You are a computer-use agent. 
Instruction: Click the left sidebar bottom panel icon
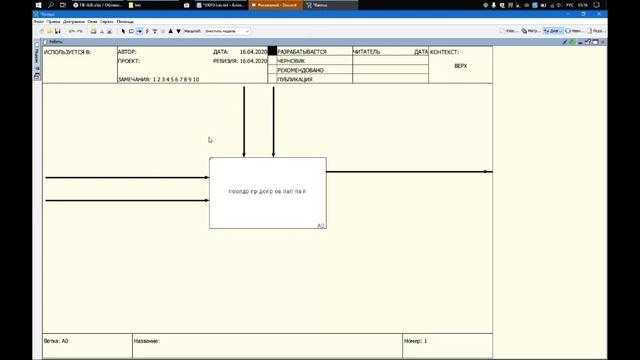37,76
